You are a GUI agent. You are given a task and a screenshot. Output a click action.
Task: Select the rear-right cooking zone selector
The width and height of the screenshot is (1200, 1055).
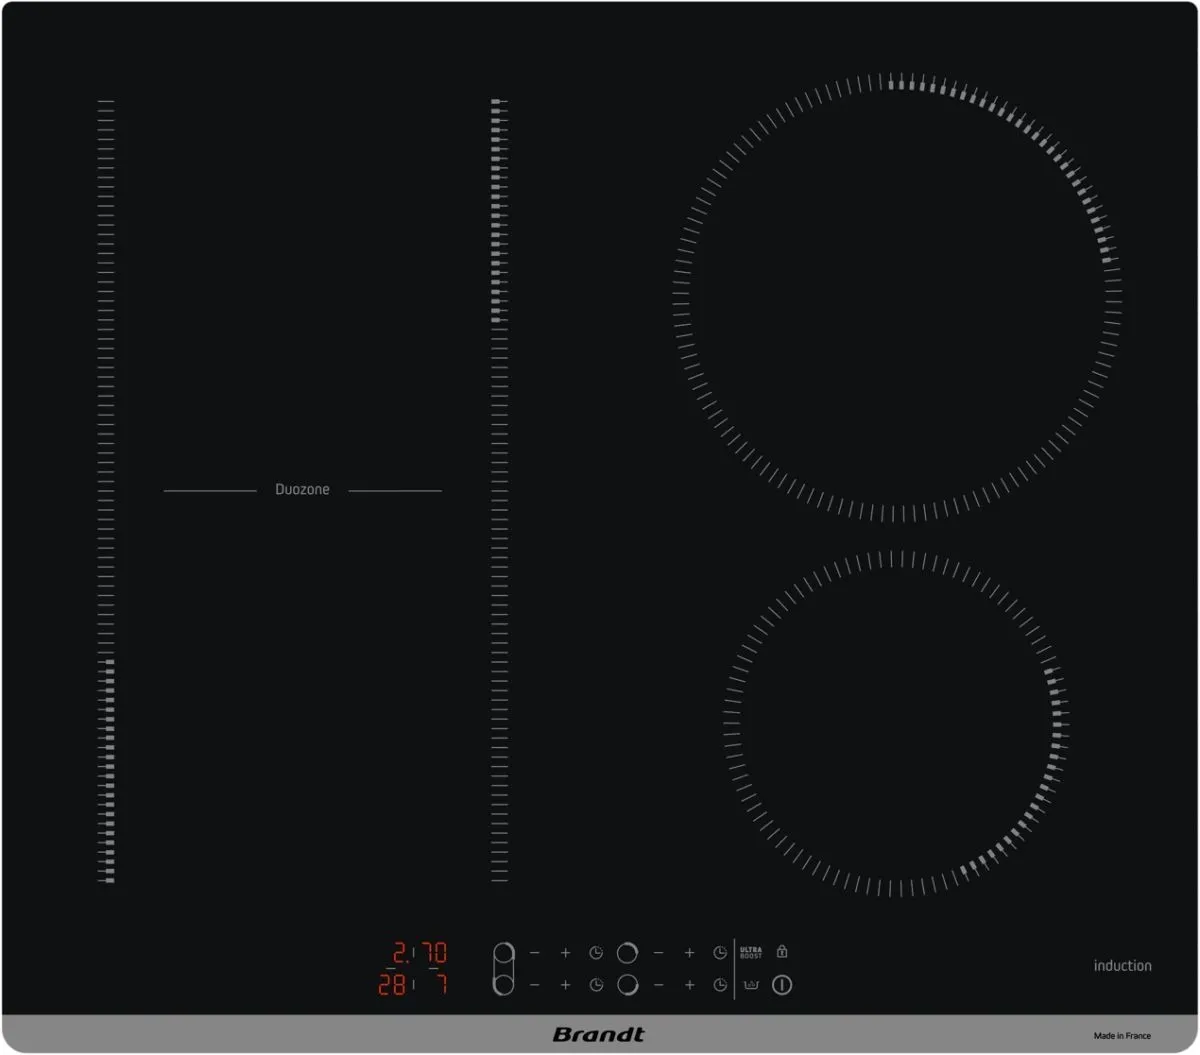click(x=627, y=953)
